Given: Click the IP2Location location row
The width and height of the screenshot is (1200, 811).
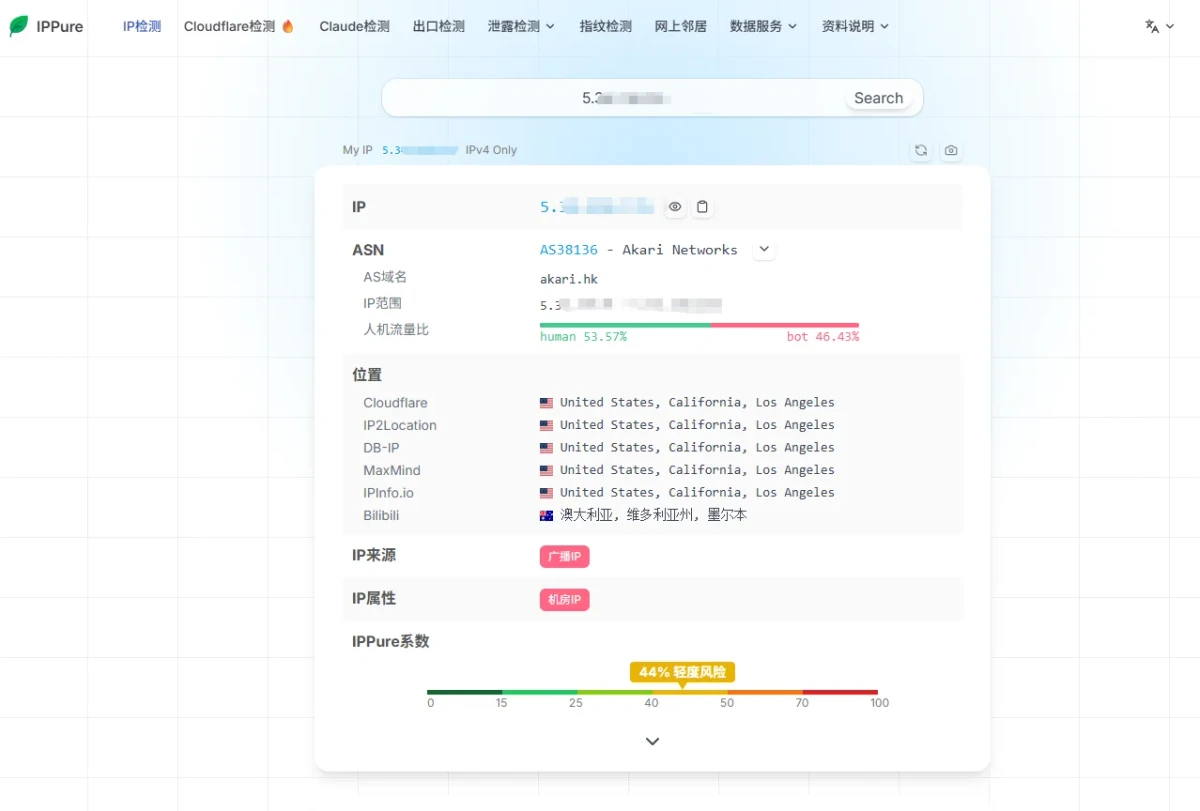Looking at the screenshot, I should [652, 425].
